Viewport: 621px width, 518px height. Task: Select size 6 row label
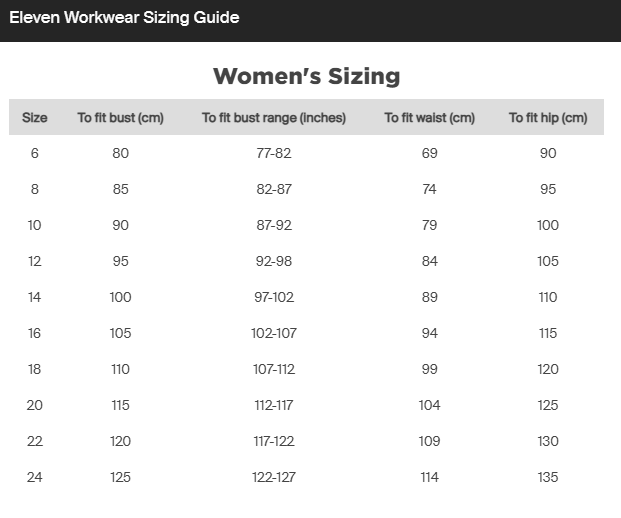tap(35, 154)
